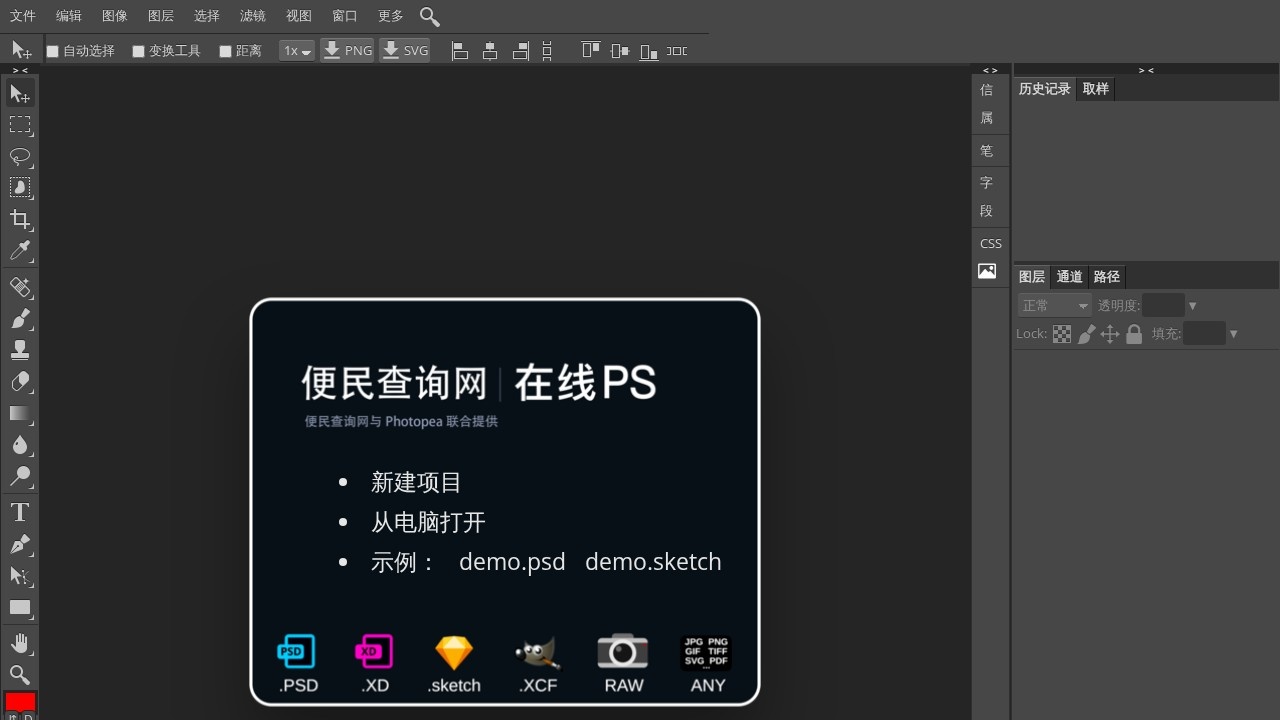Viewport: 1280px width, 720px height.
Task: Click the red foreground color swatch
Action: pos(20,702)
